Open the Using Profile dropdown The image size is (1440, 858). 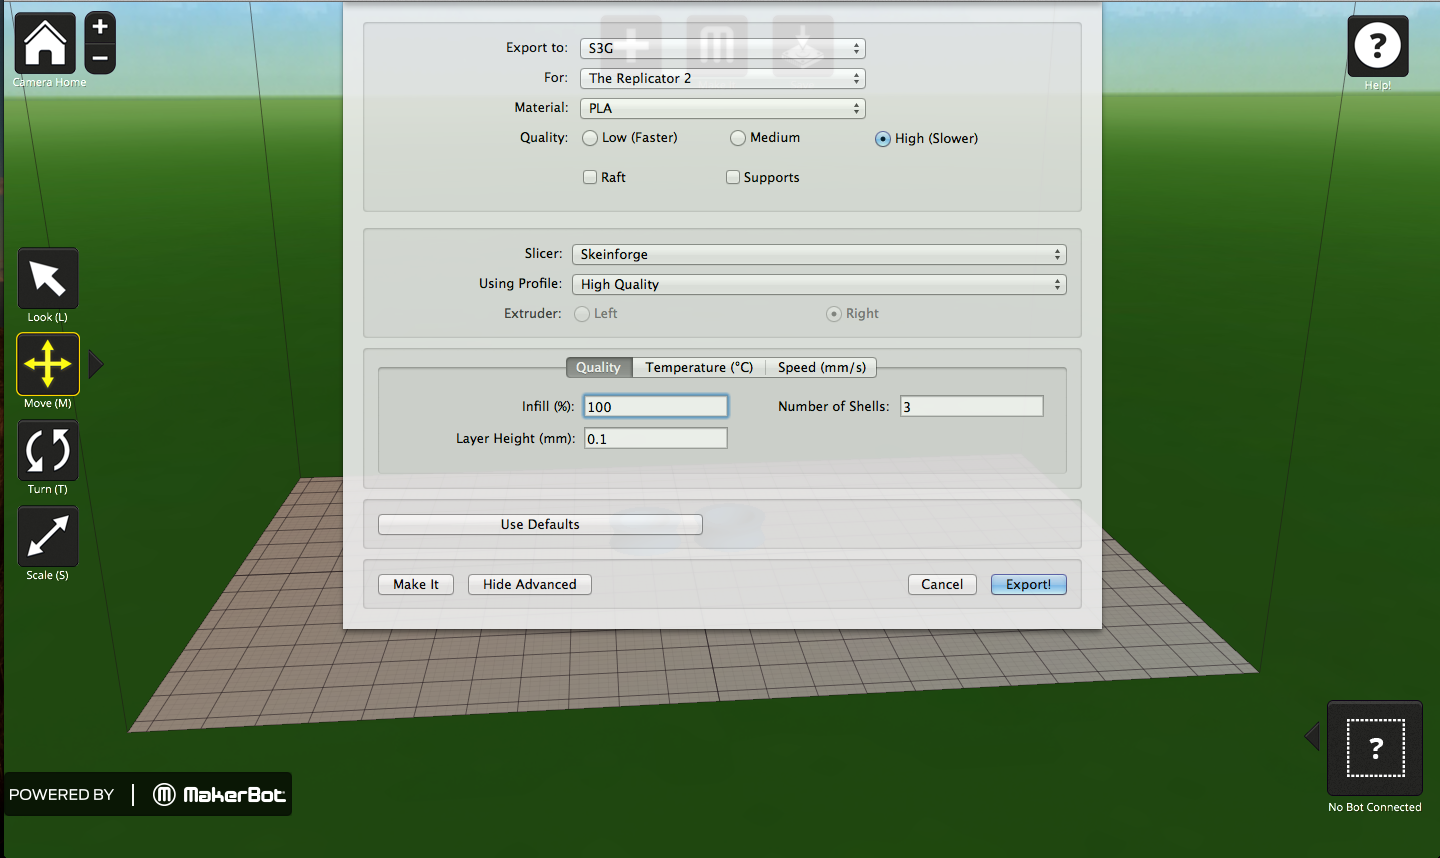[819, 284]
